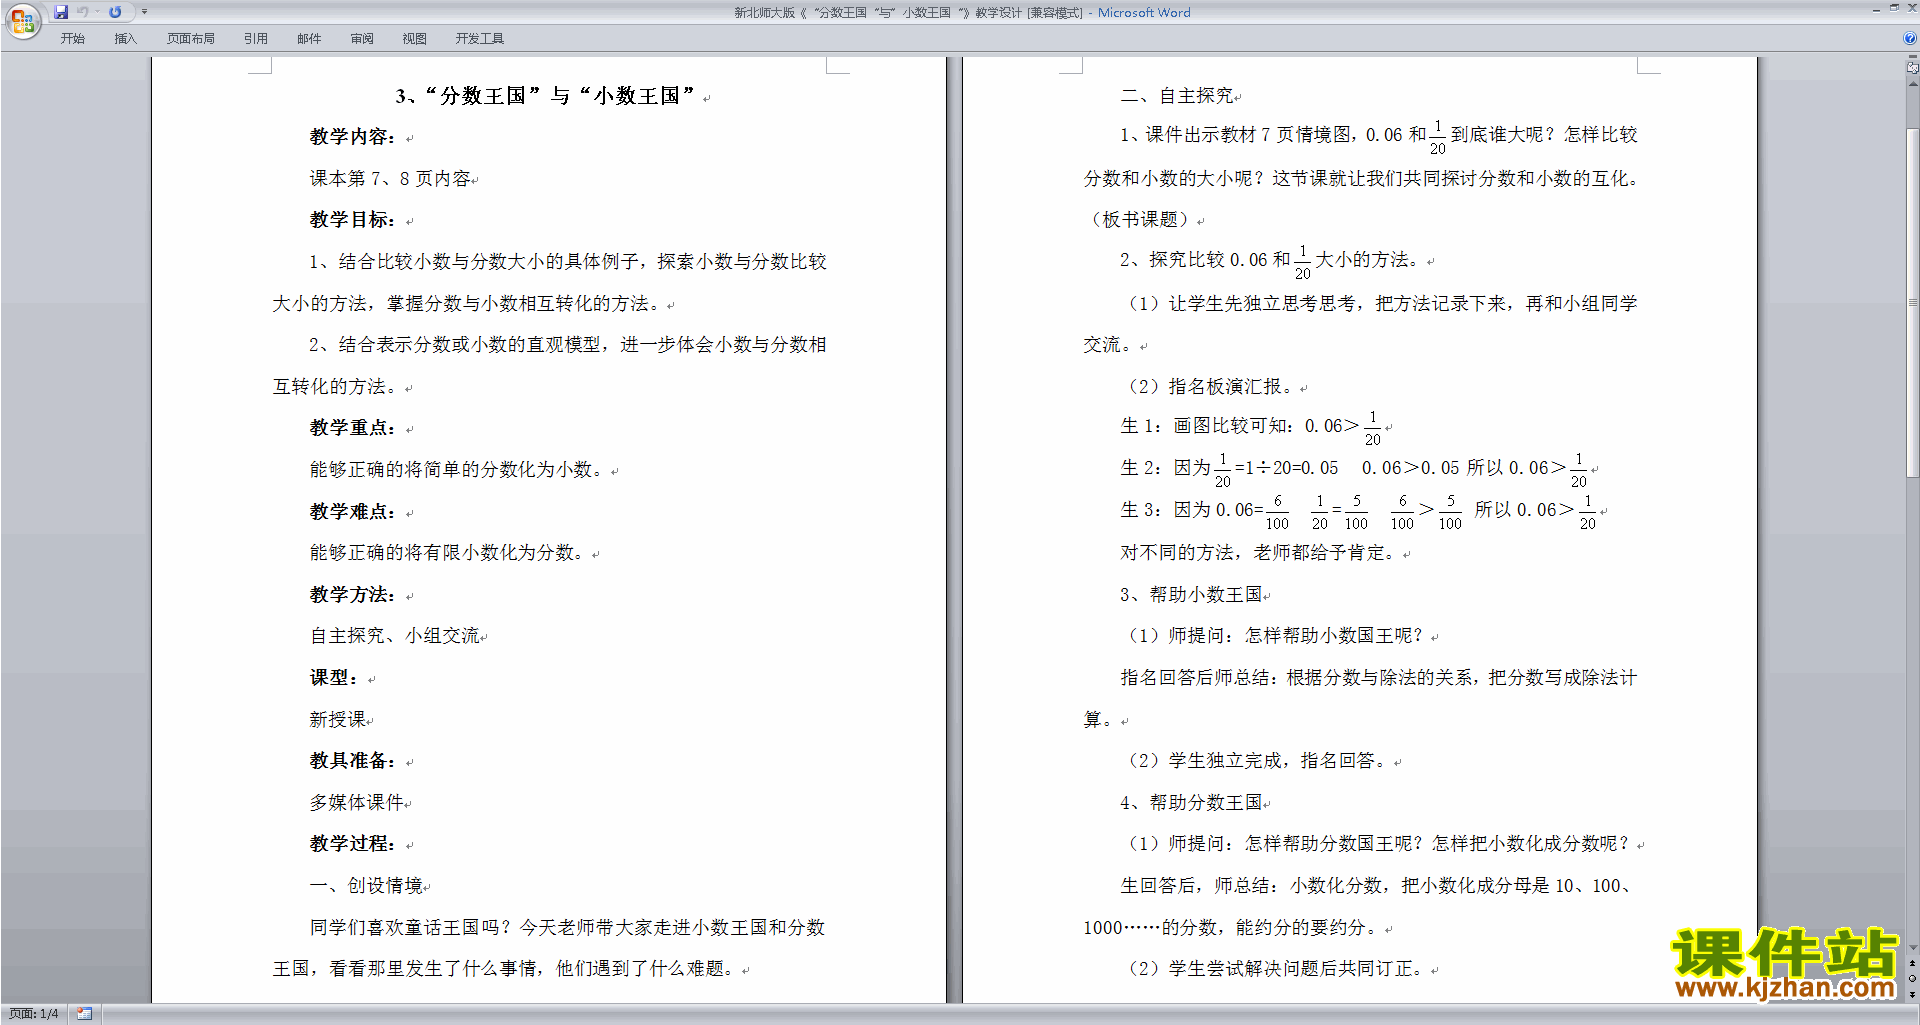Viewport: 1920px width, 1025px height.
Task: Click the Previous Page double-arrow button
Action: tap(1912, 964)
